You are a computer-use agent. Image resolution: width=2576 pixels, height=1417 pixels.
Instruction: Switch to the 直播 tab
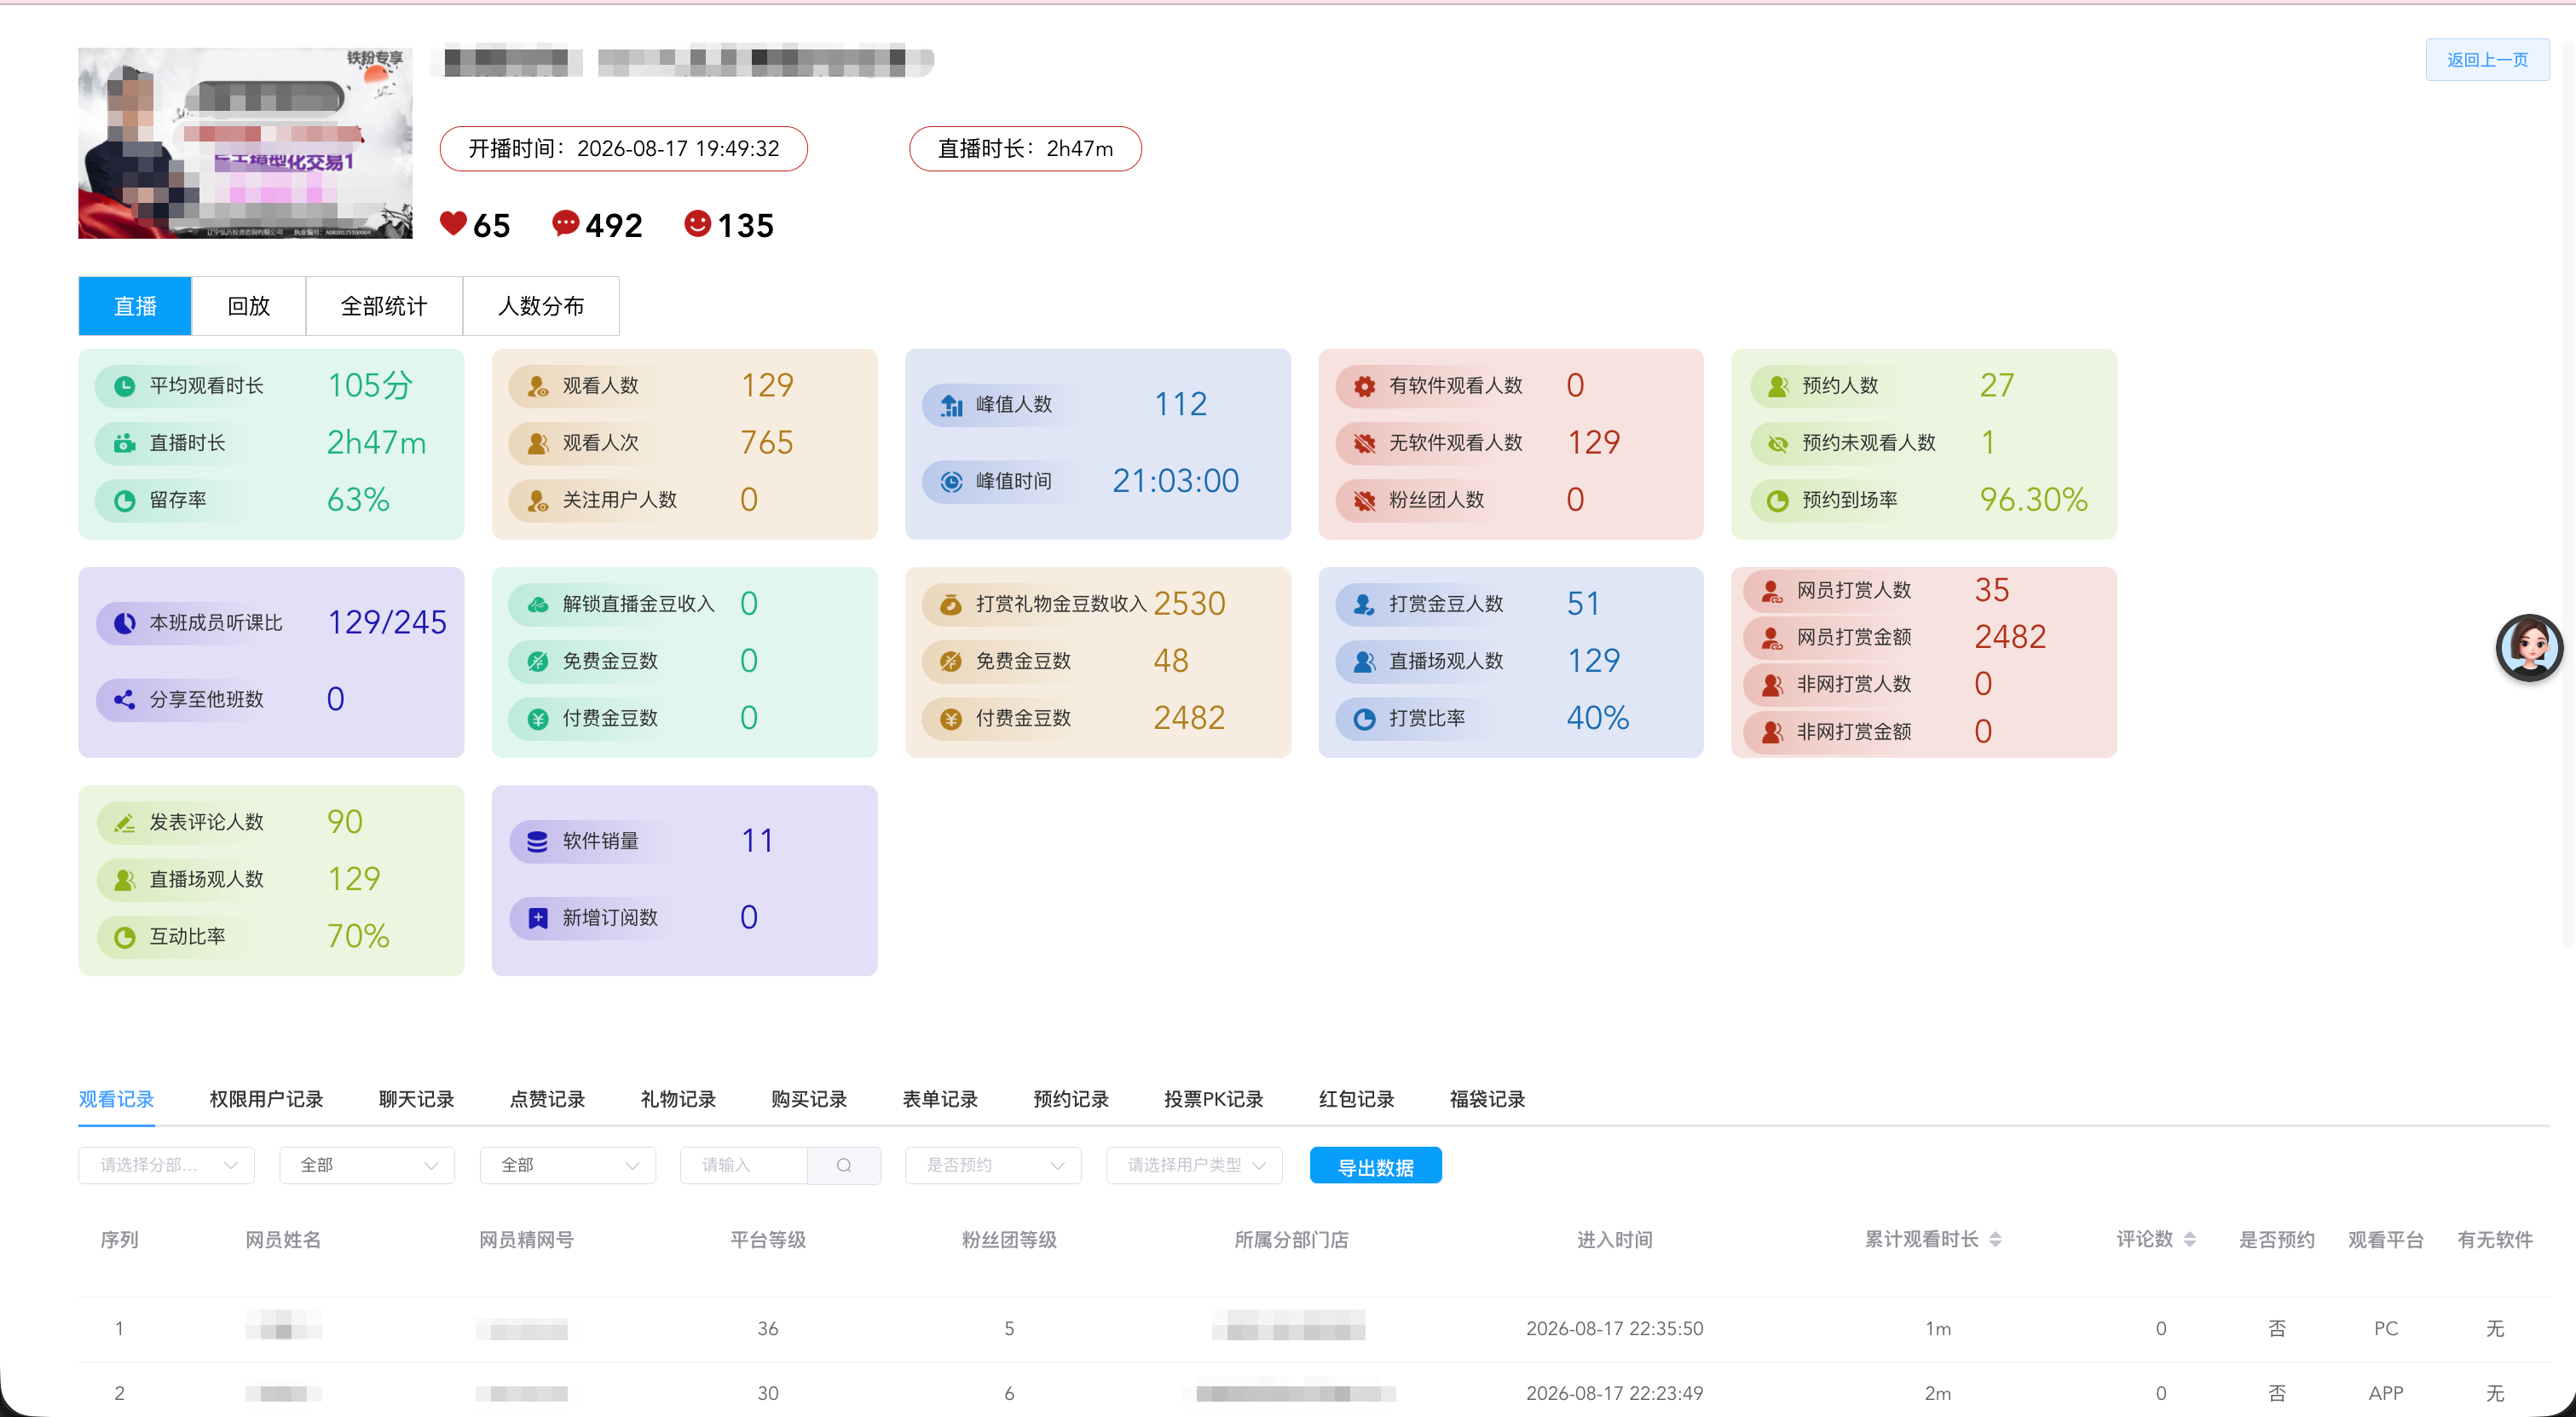point(135,306)
